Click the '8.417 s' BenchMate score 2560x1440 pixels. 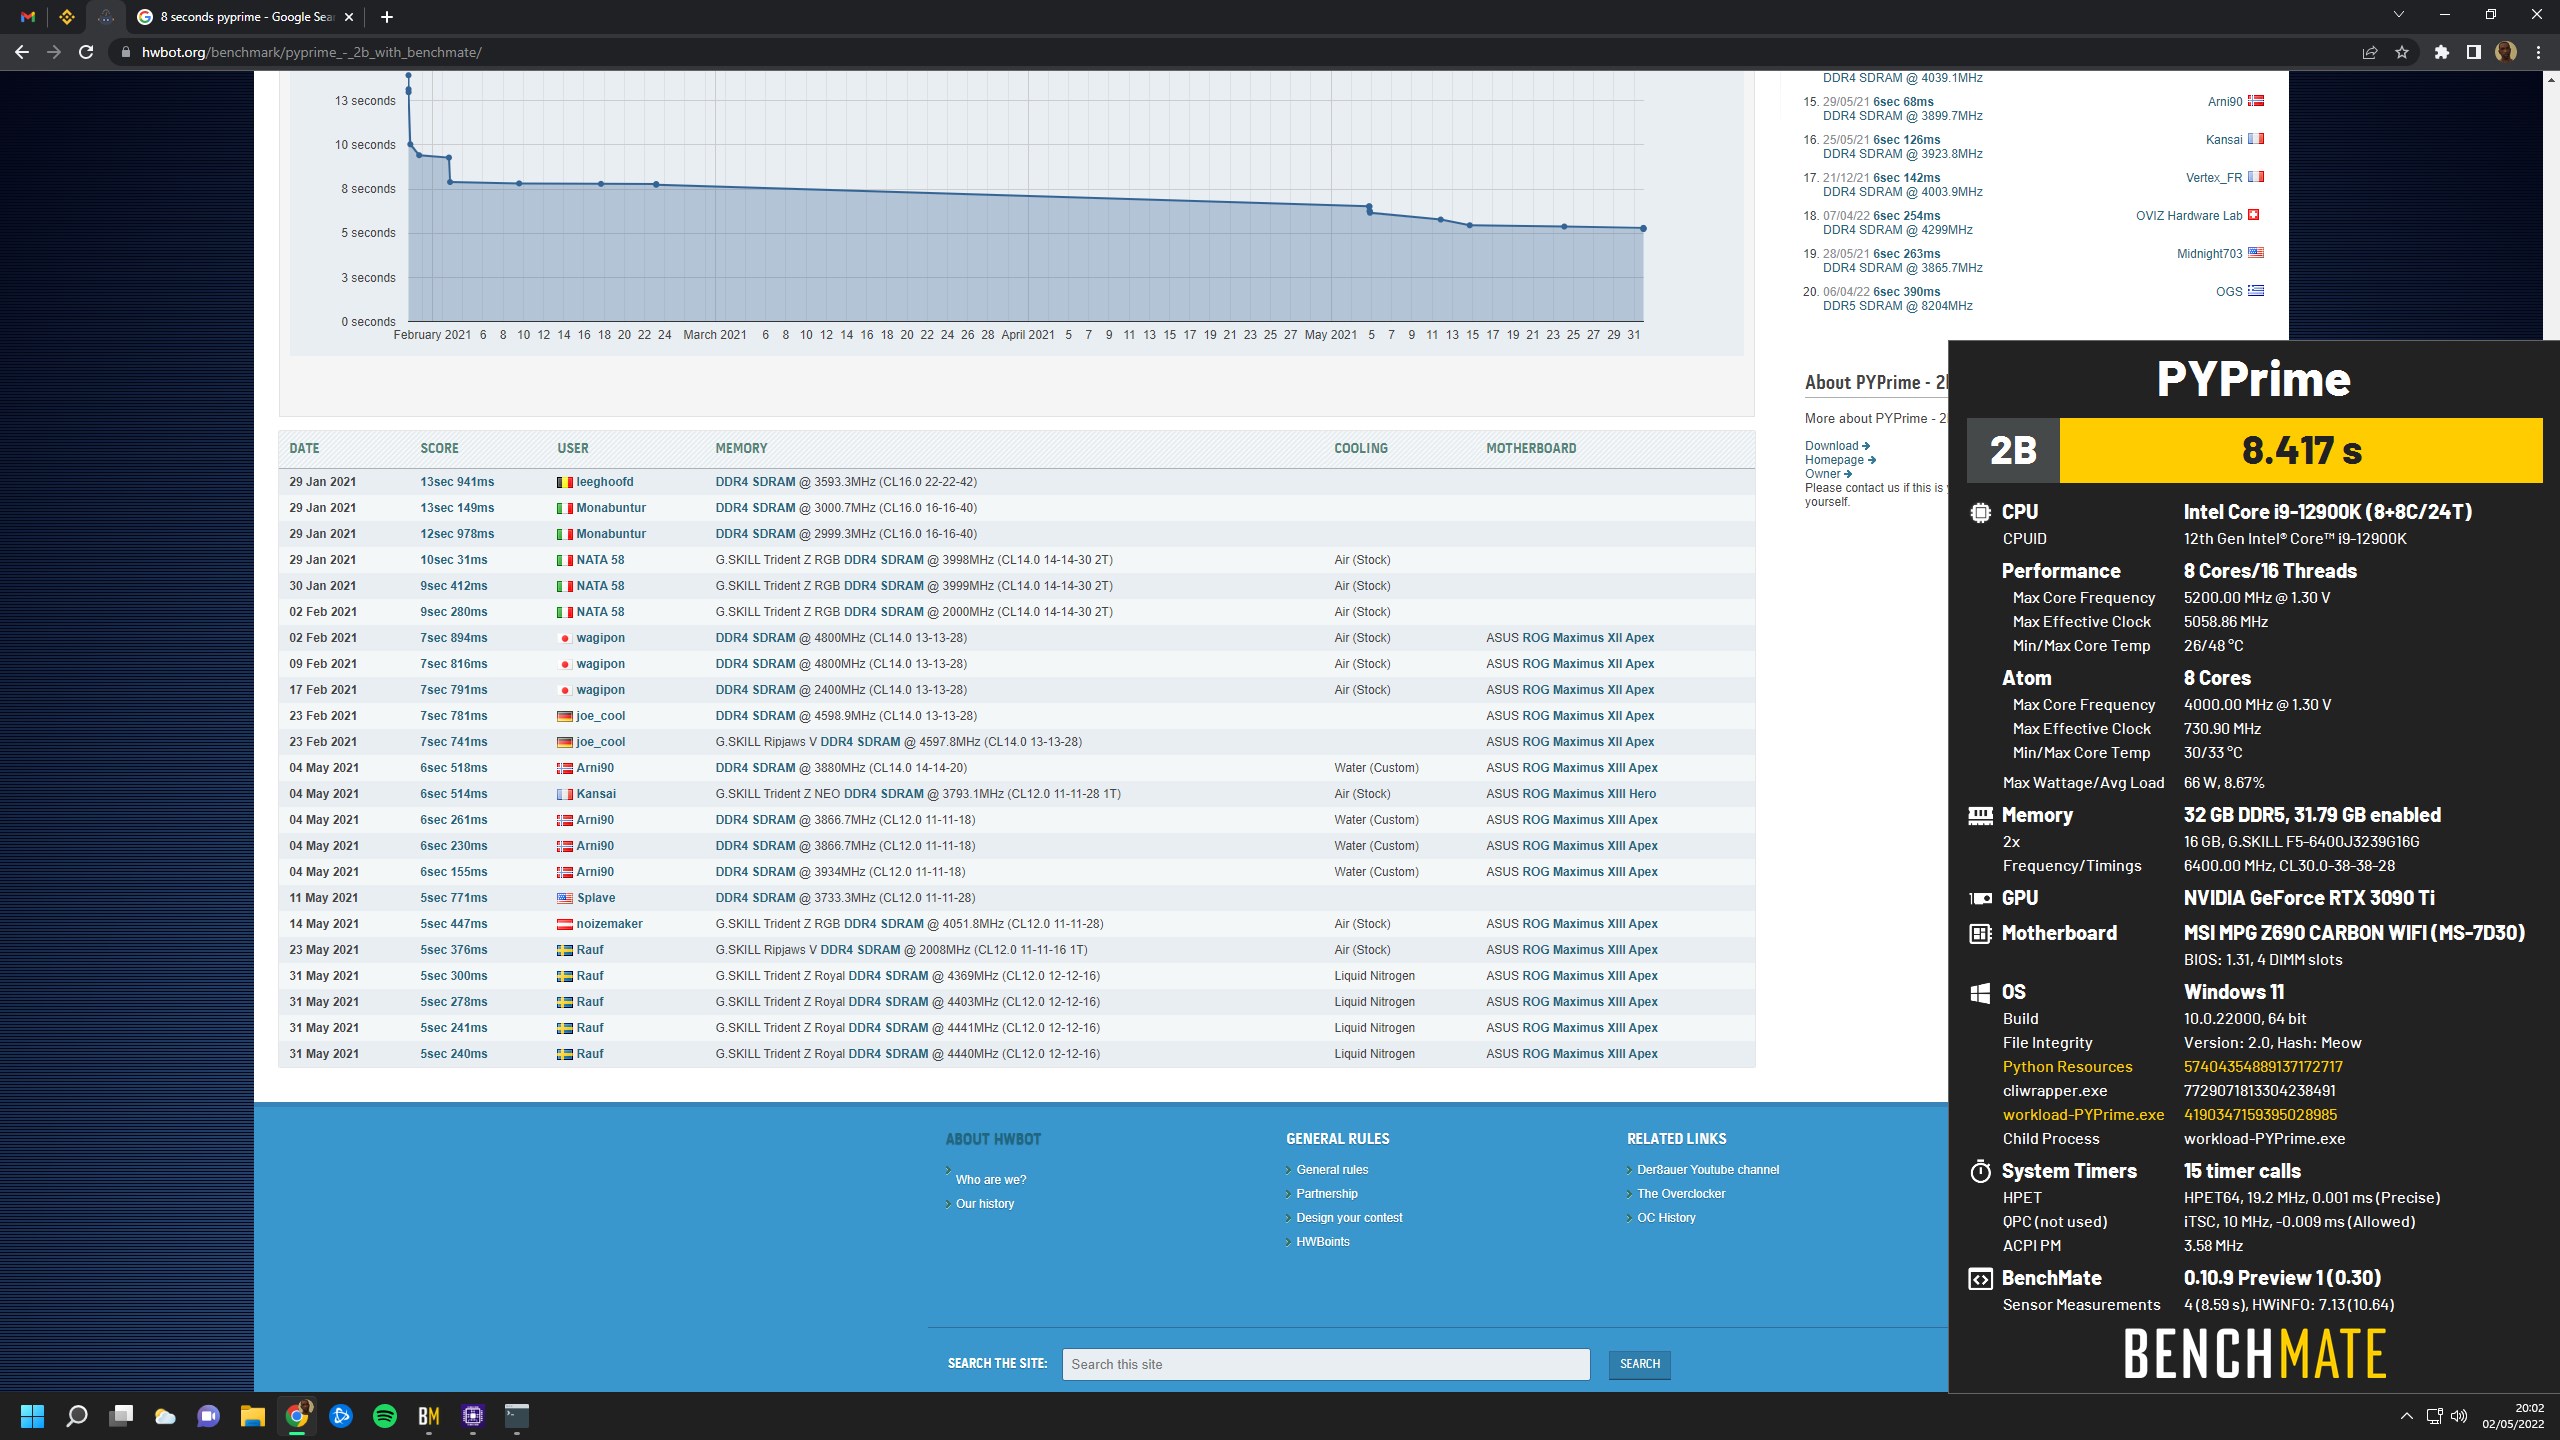pyautogui.click(x=2301, y=450)
